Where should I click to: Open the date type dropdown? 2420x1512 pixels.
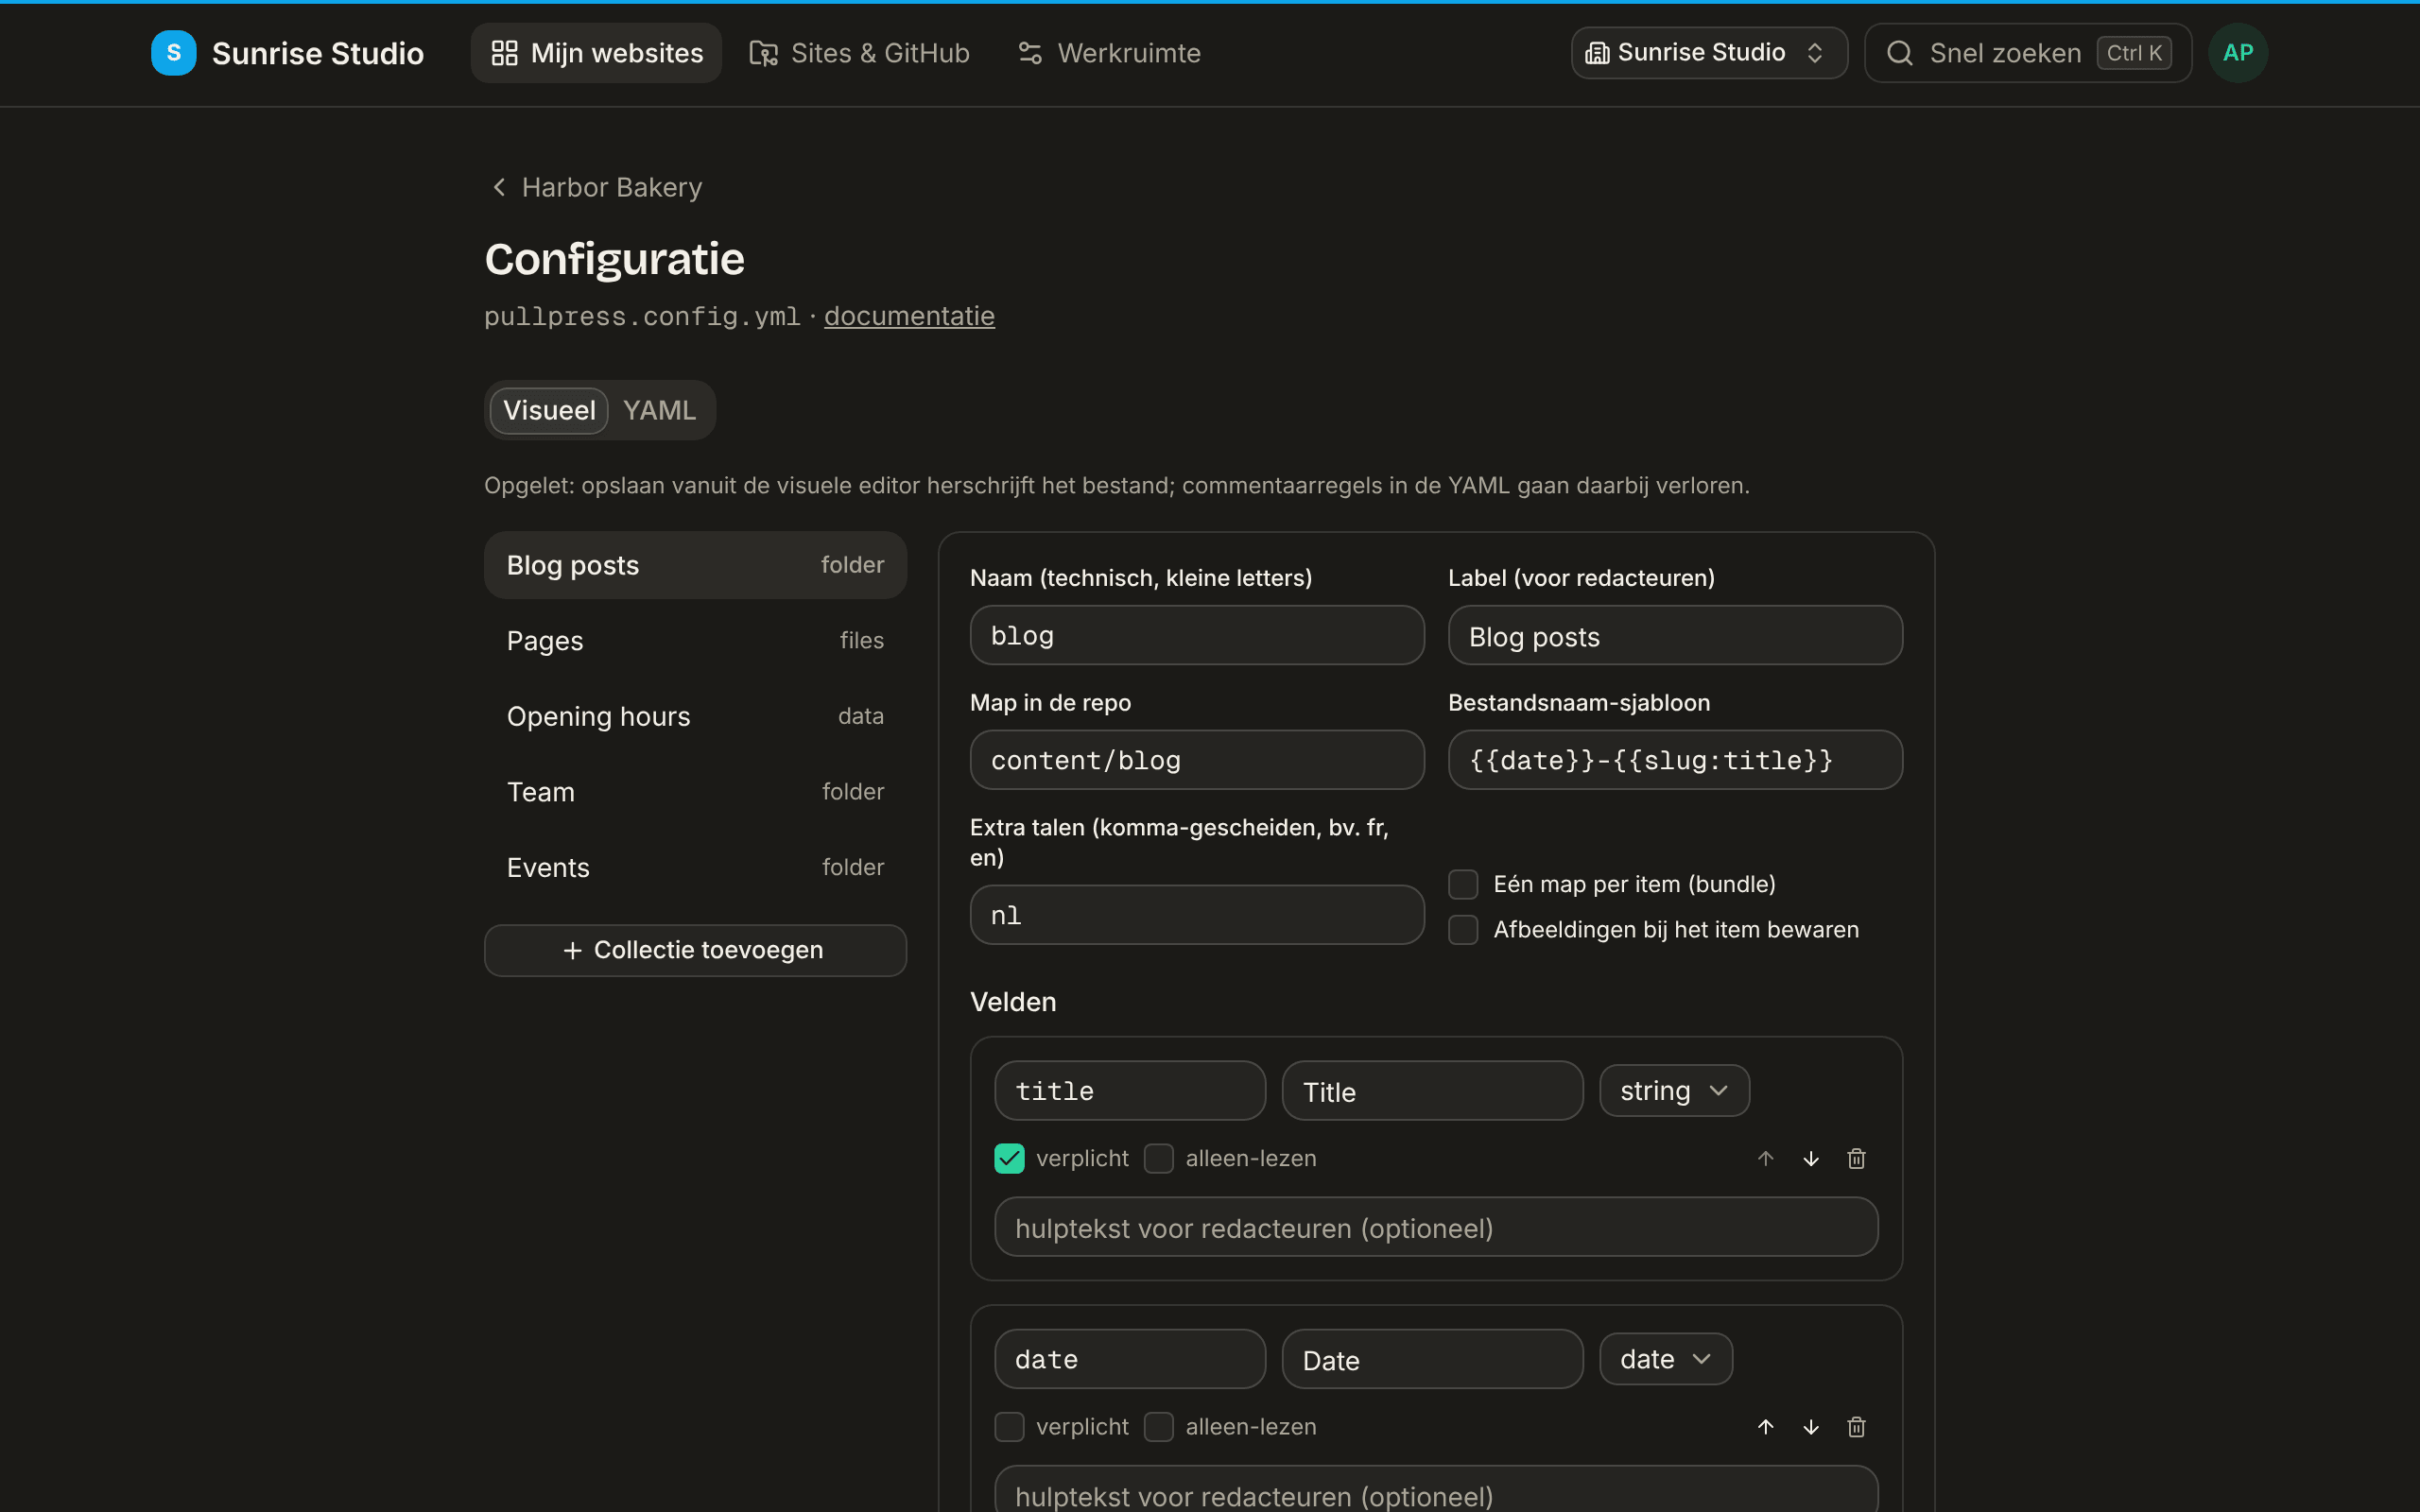(x=1665, y=1359)
